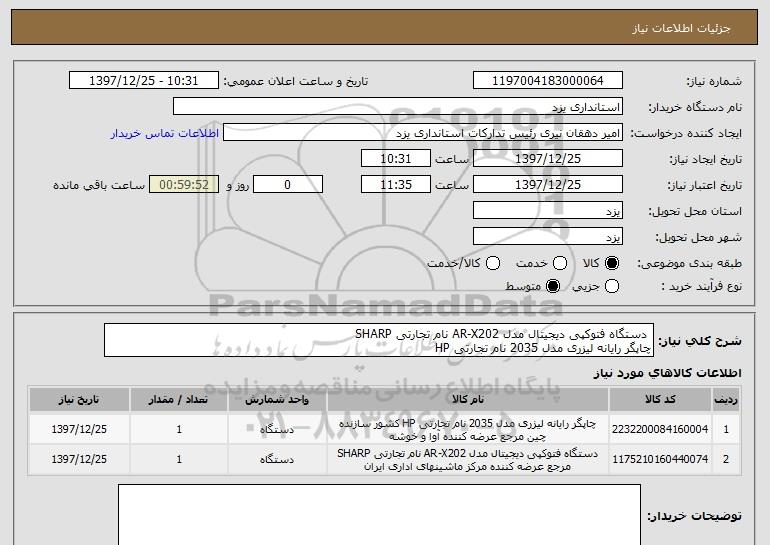Click the public announcement date field 10:31
770x545 pixels.
pos(144,81)
